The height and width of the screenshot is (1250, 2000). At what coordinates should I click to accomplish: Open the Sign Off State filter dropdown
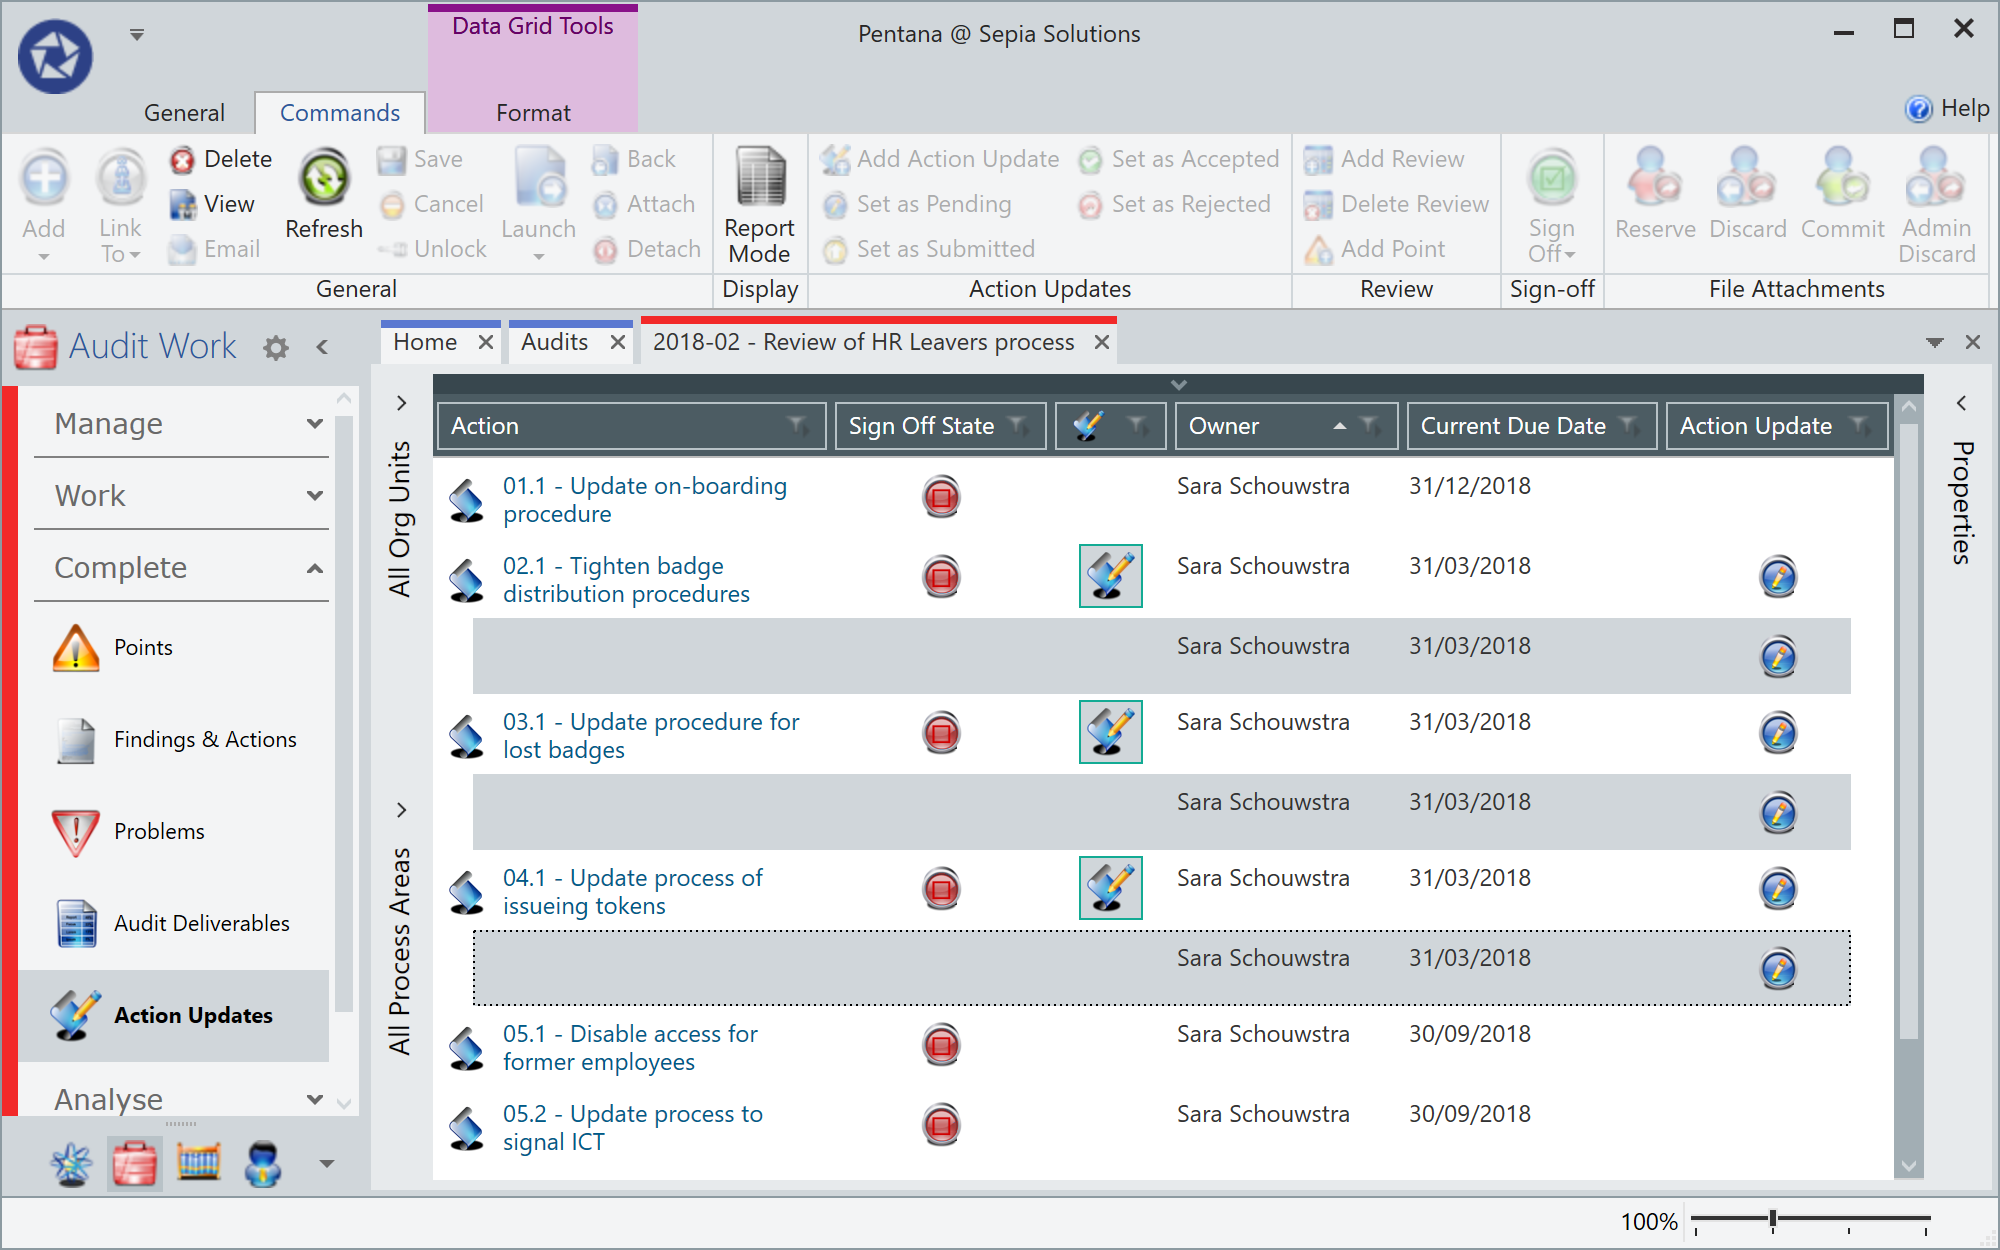tap(1019, 425)
